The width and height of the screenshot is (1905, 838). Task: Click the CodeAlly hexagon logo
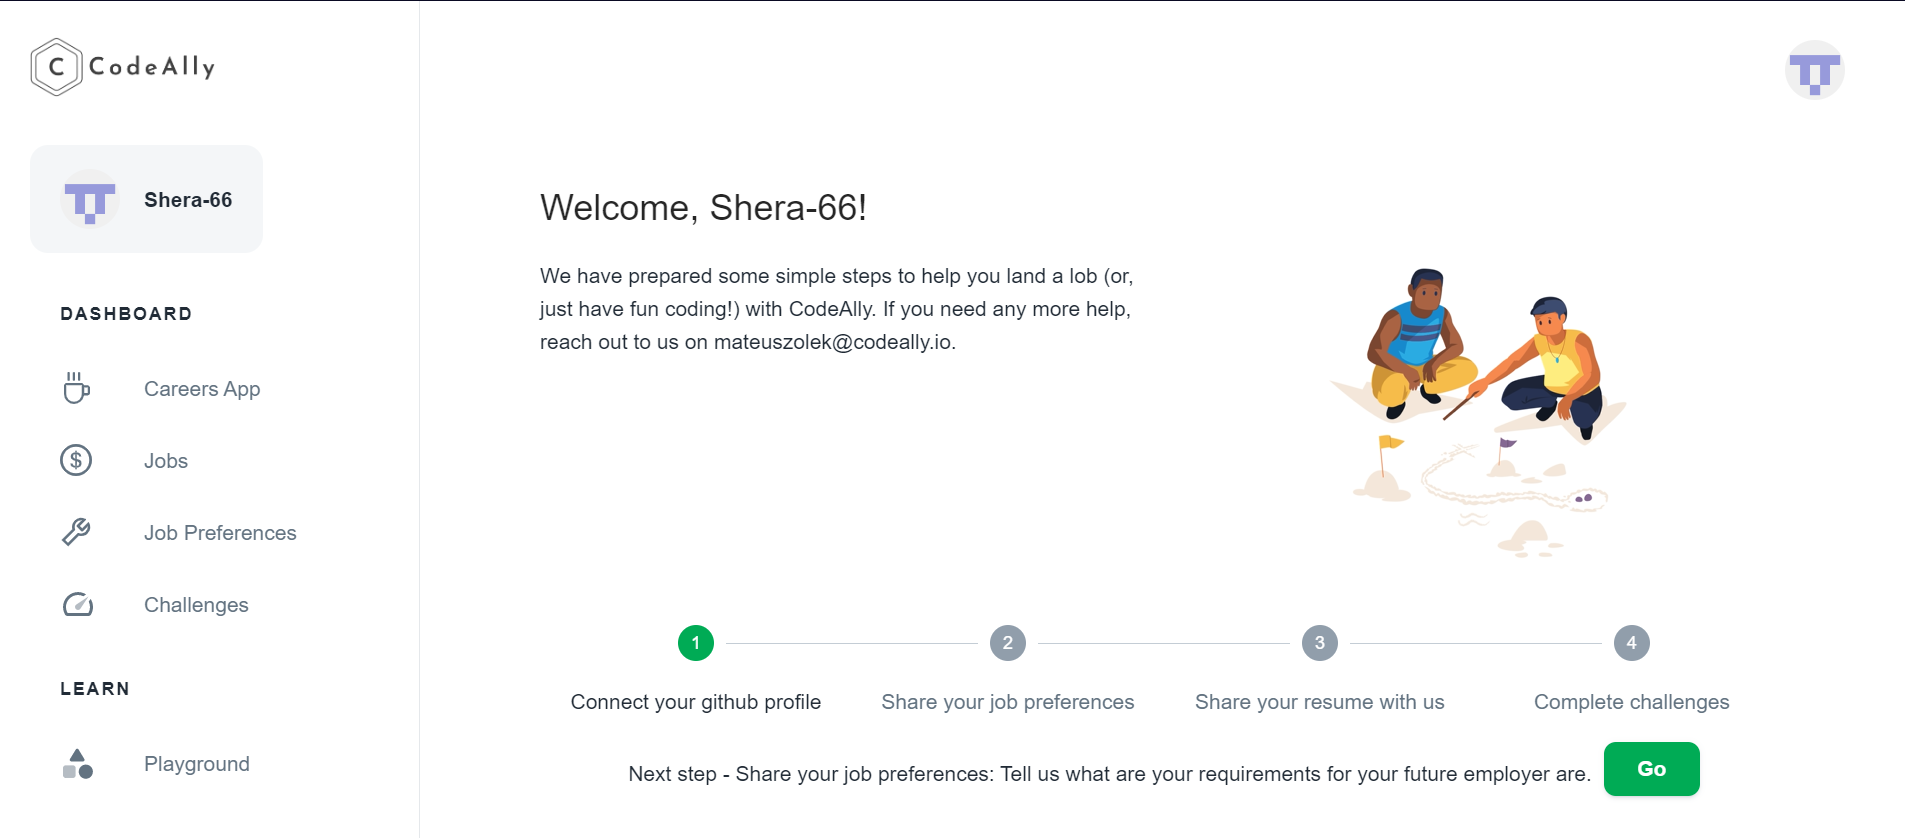tap(56, 67)
